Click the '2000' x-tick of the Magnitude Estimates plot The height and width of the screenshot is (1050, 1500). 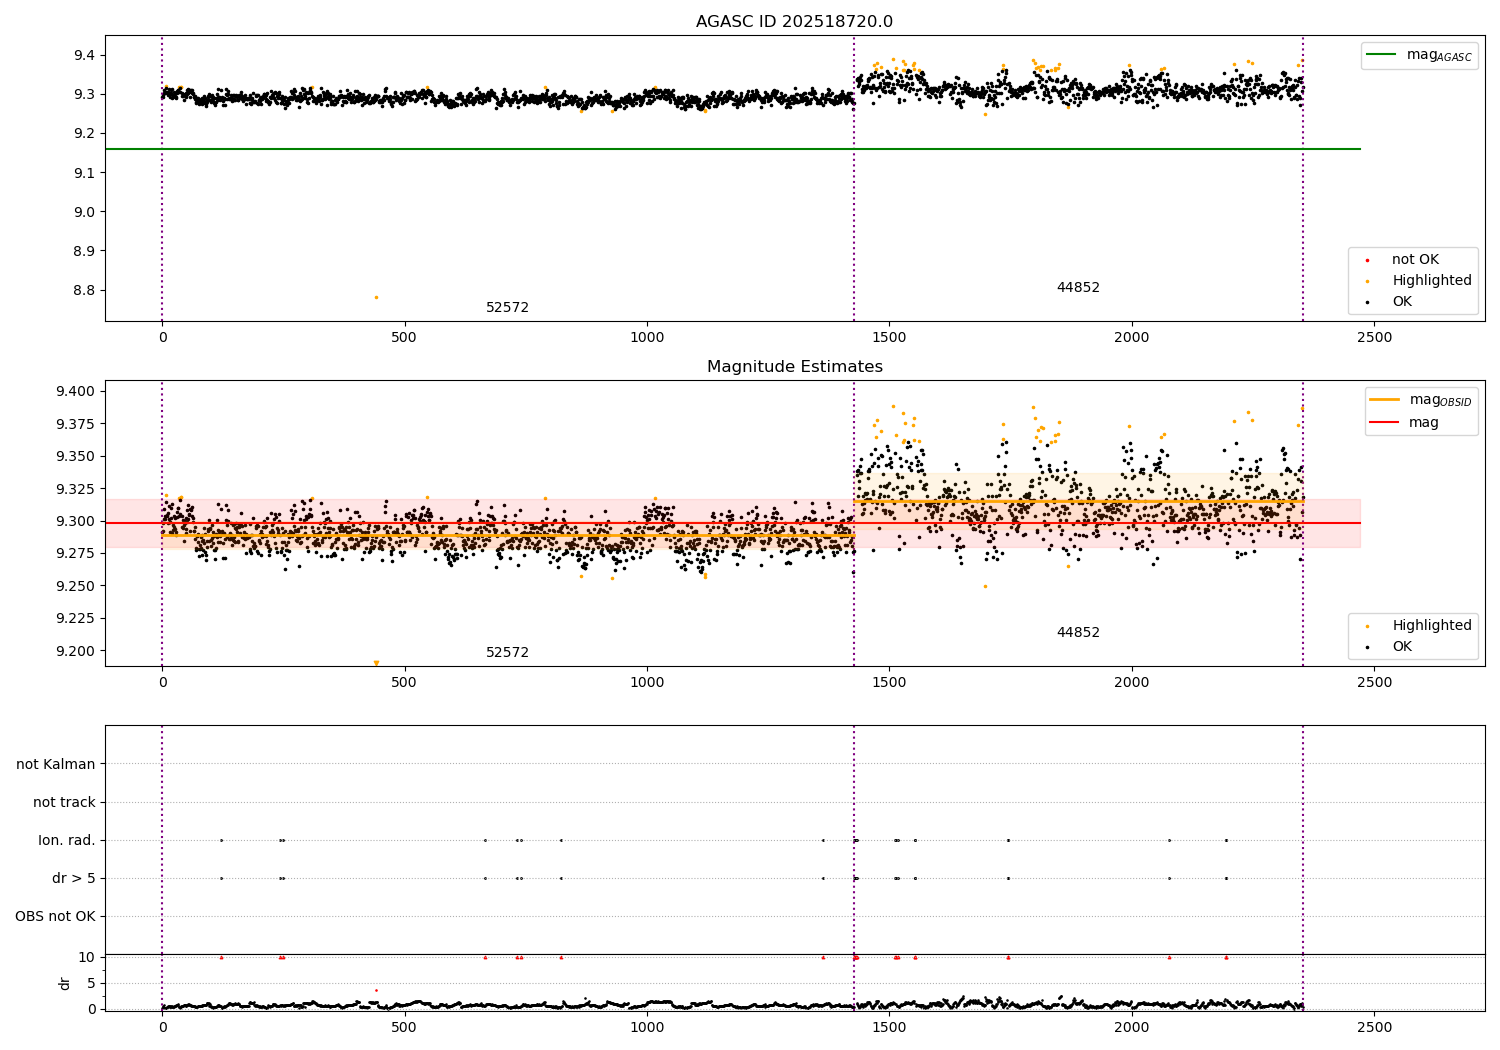[1132, 683]
